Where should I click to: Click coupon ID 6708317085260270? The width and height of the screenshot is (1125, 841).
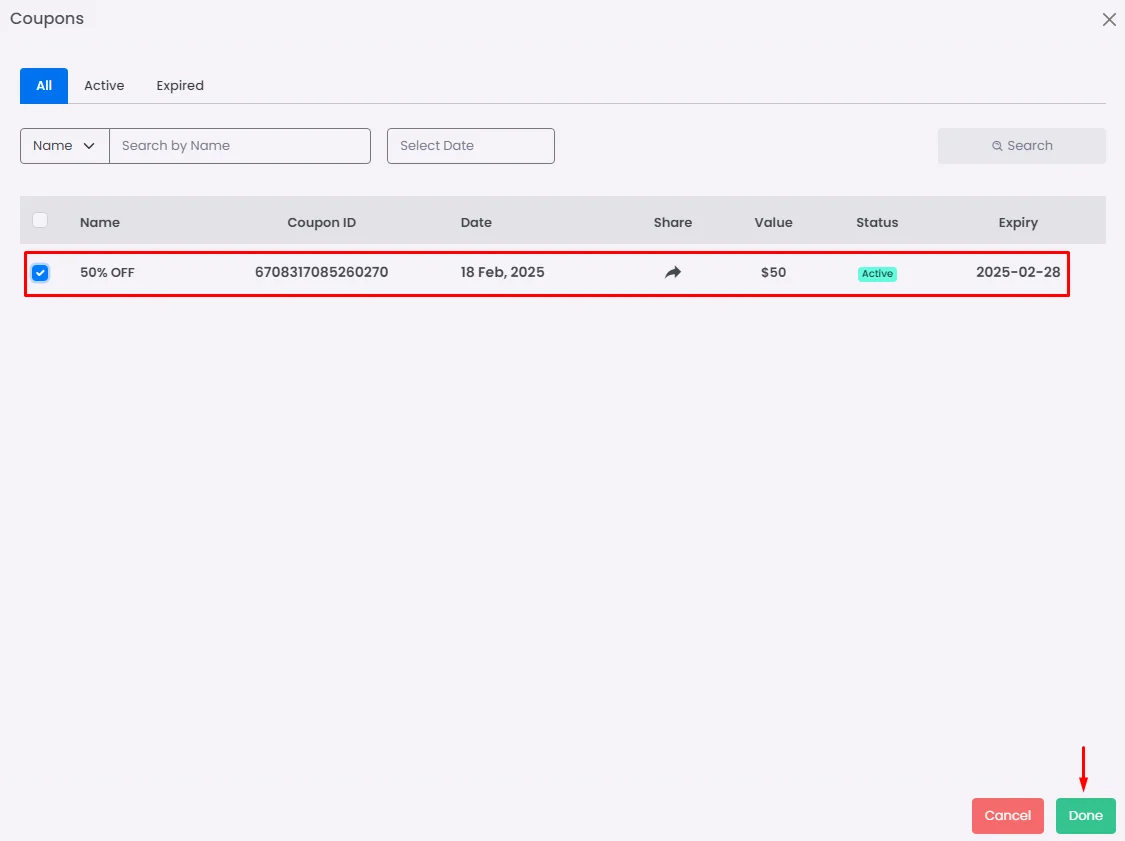[x=321, y=272]
